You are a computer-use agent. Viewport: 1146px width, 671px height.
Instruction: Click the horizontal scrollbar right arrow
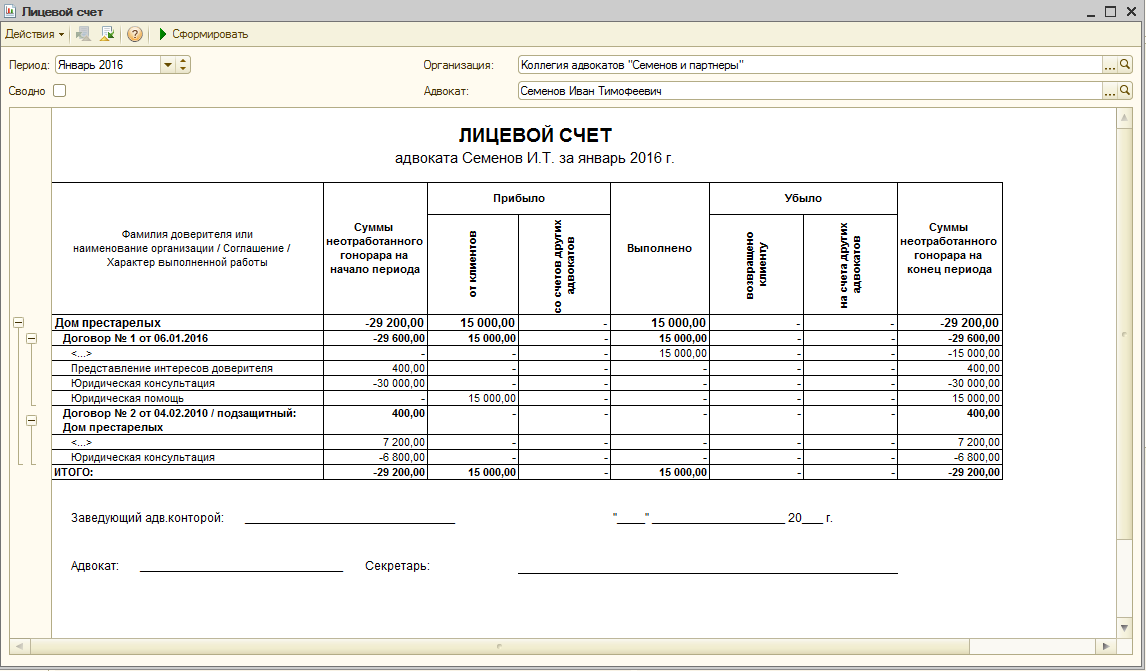[x=1106, y=646]
